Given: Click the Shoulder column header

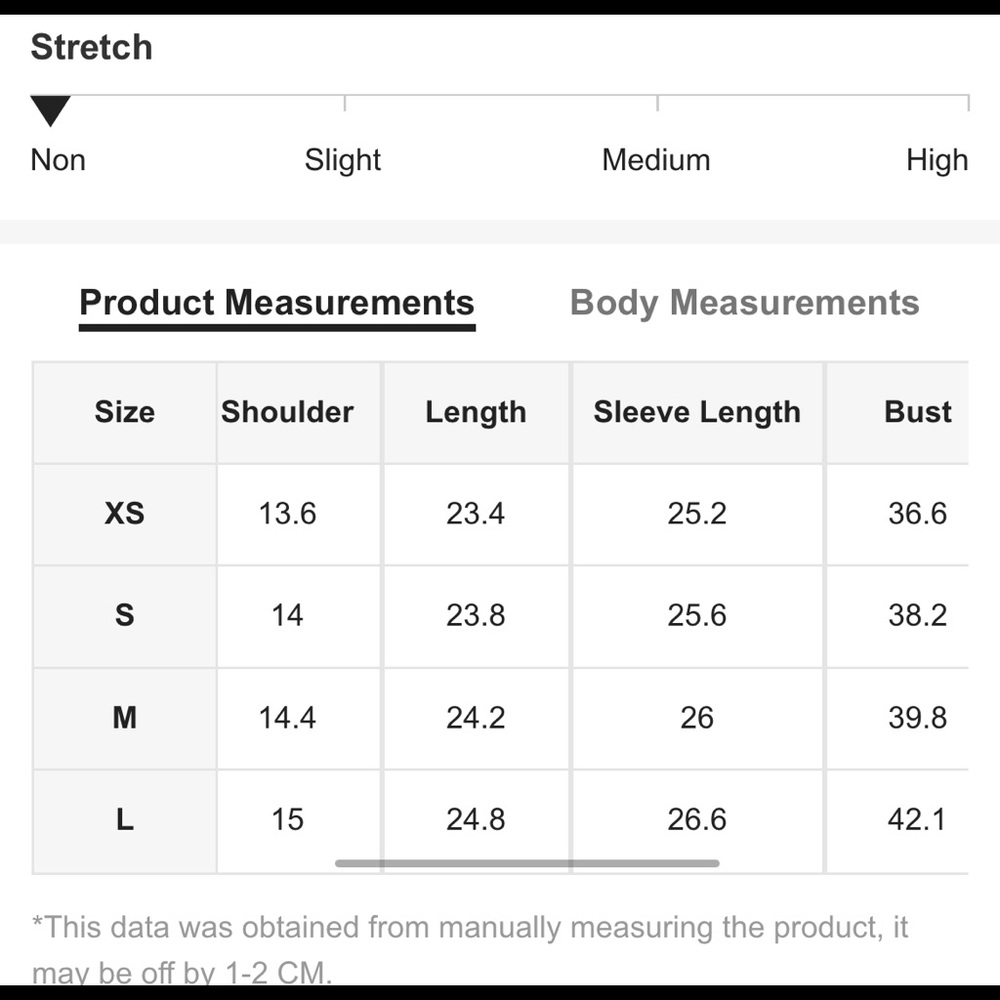Looking at the screenshot, I should click(x=288, y=412).
